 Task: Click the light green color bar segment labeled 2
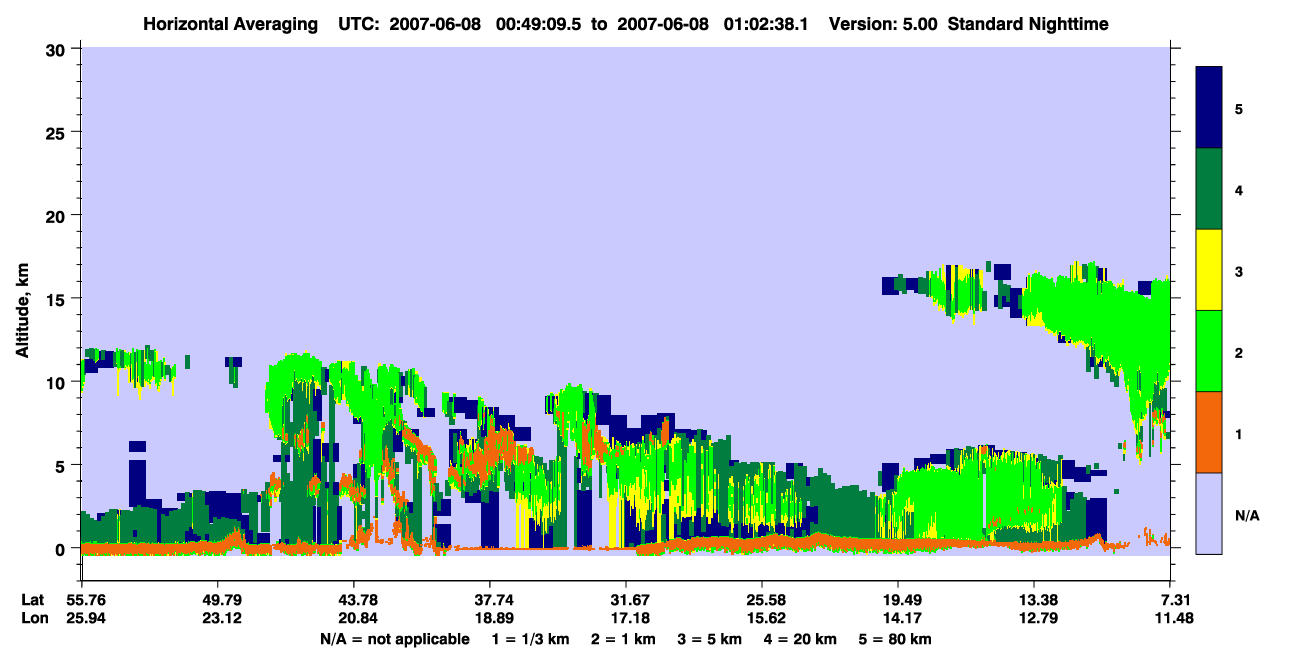coord(1209,351)
